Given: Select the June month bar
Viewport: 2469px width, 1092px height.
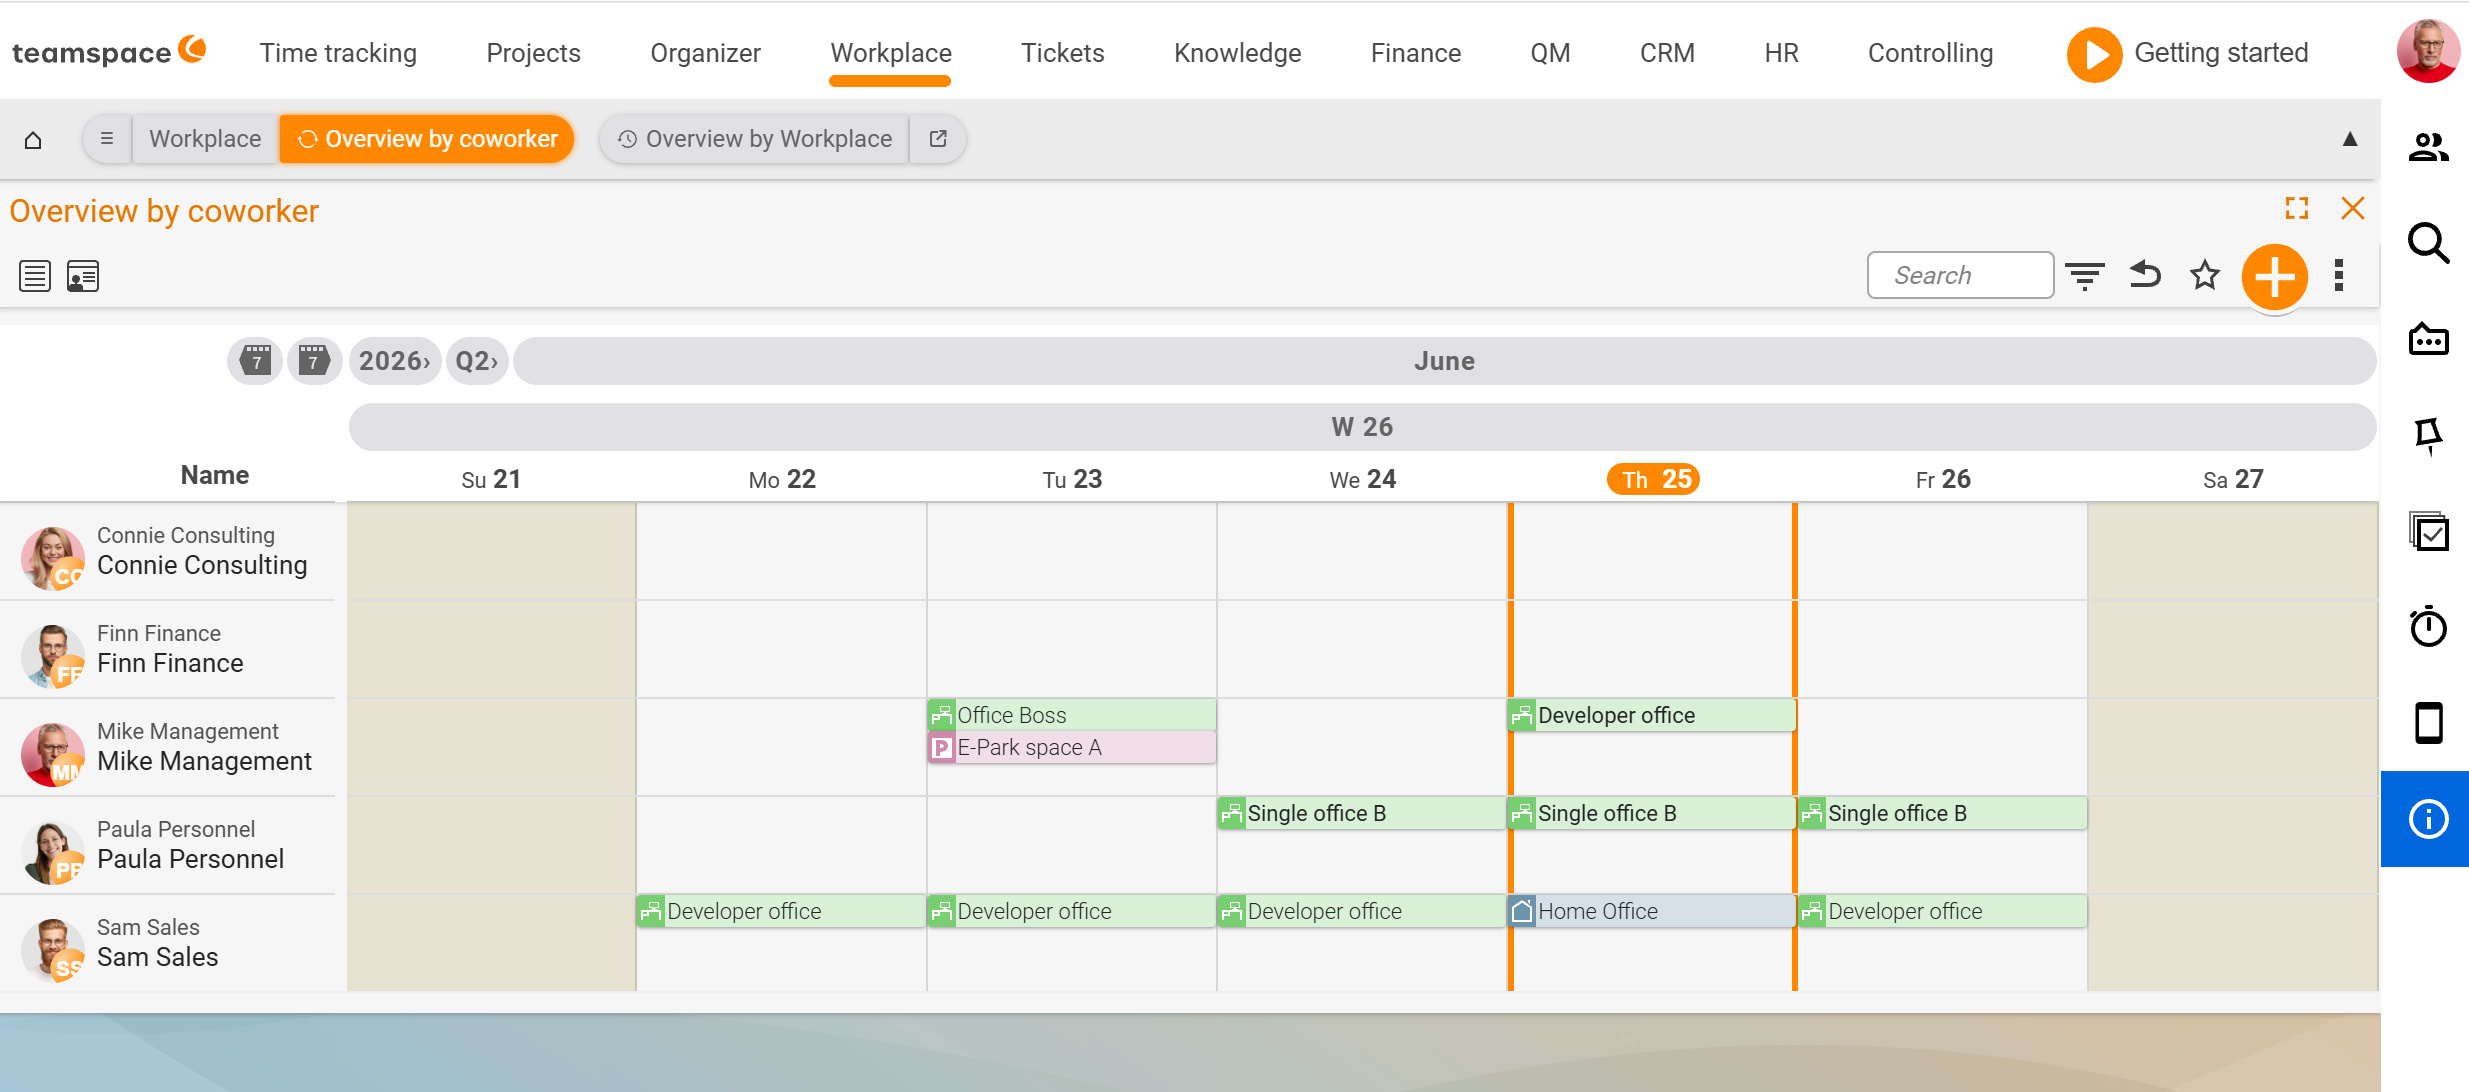Looking at the screenshot, I should 1444,361.
